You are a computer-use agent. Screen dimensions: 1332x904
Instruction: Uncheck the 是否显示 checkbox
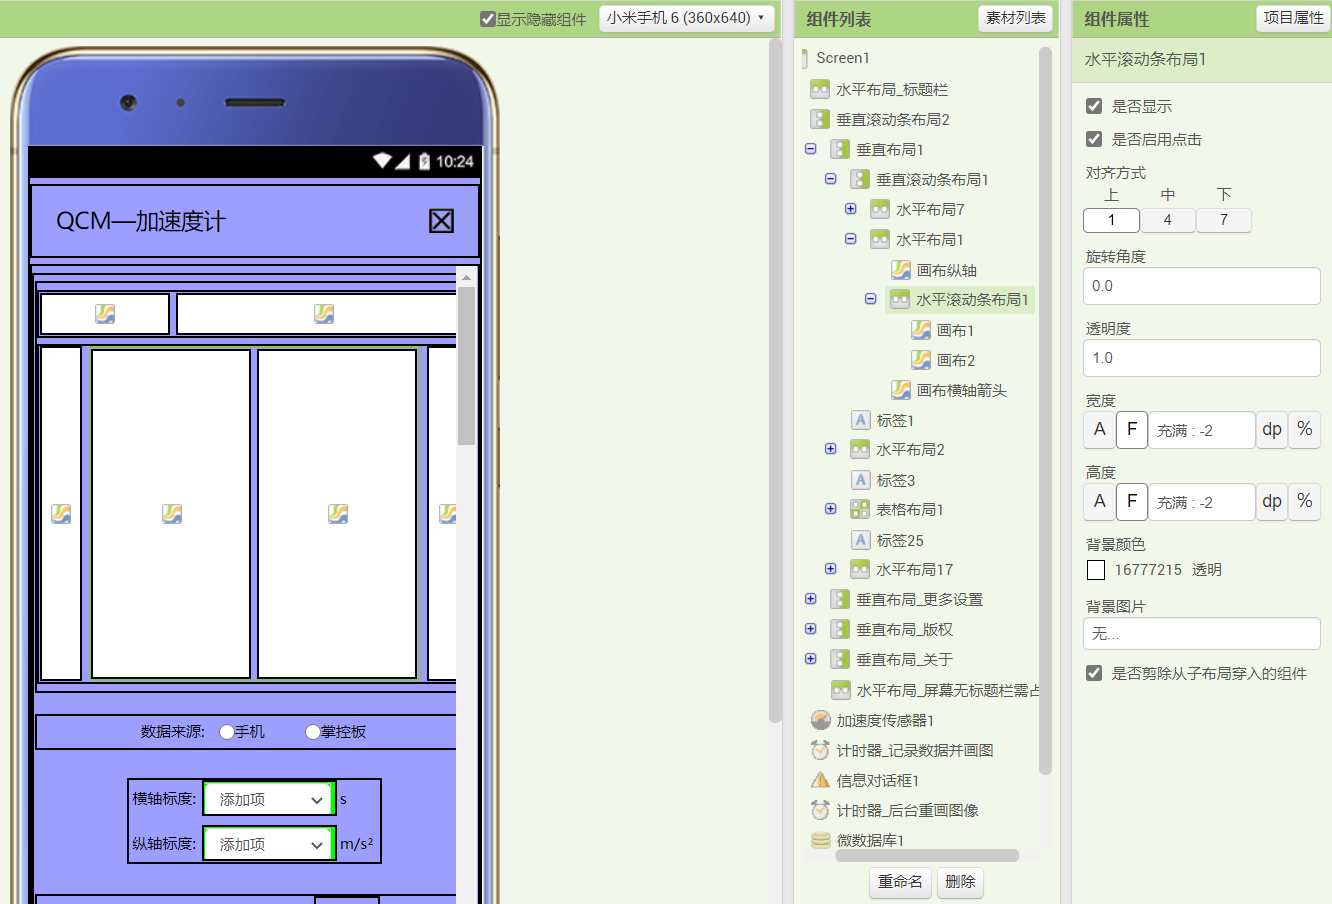[1094, 106]
